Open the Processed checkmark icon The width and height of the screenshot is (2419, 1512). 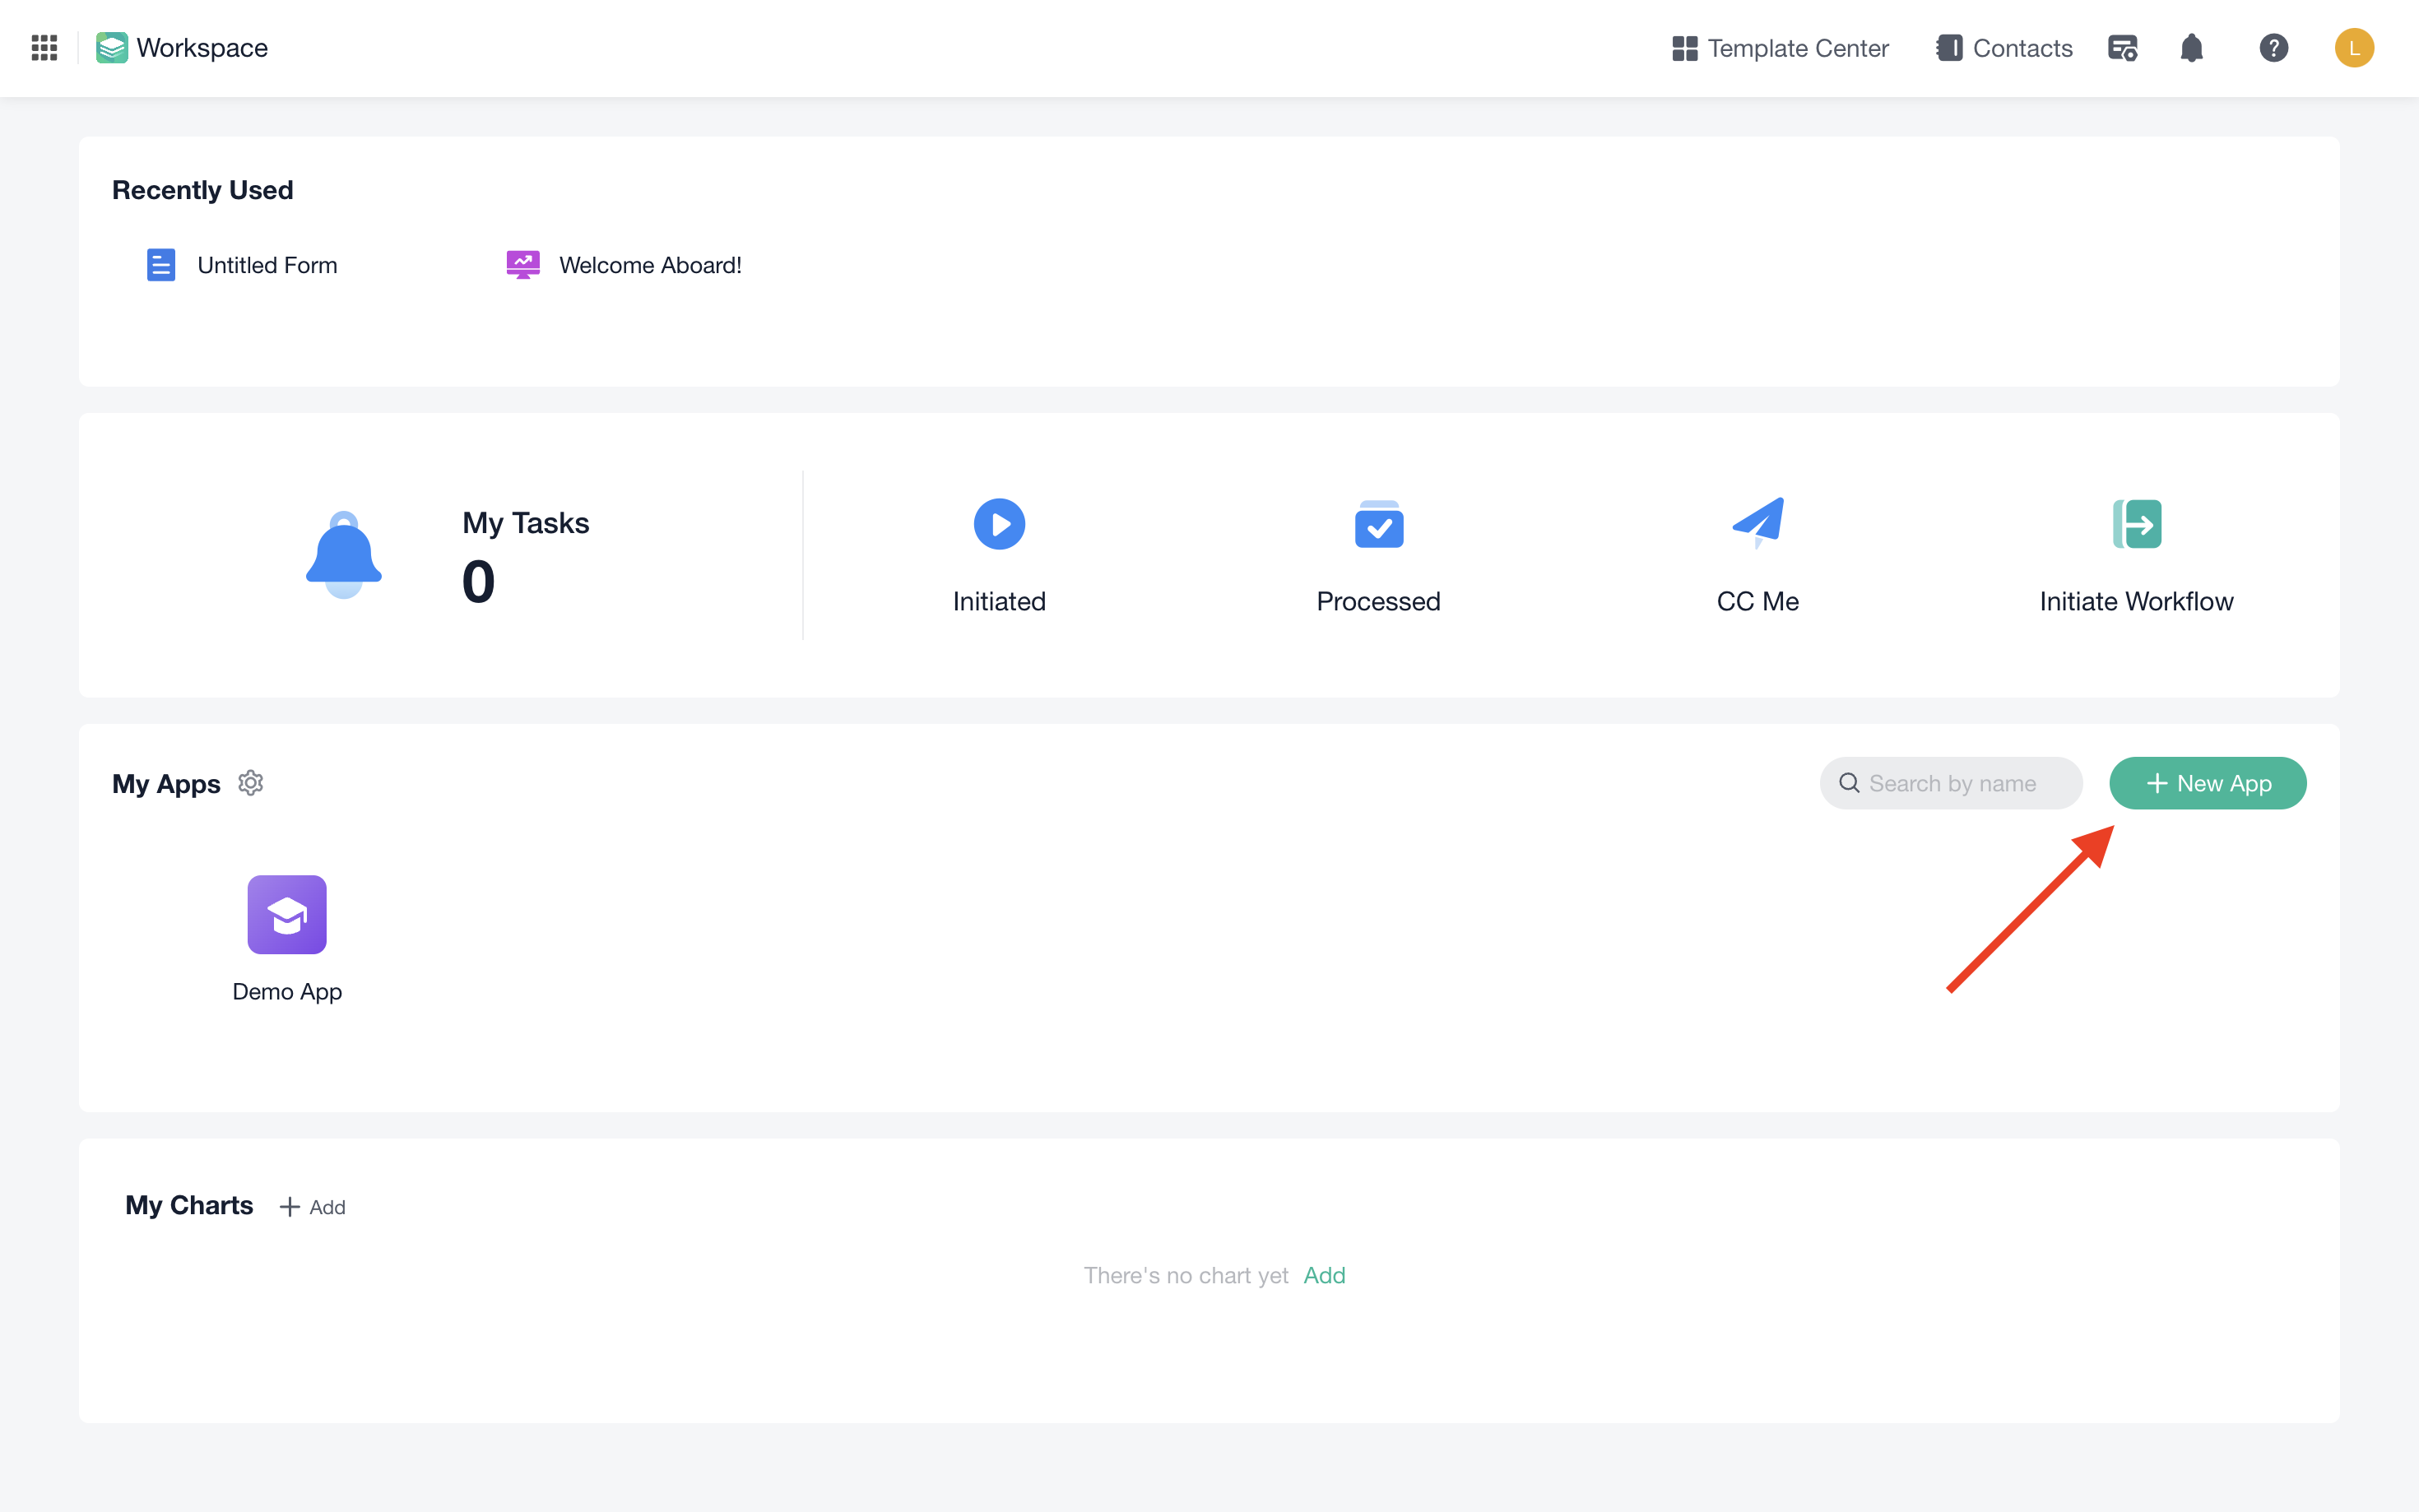point(1378,524)
